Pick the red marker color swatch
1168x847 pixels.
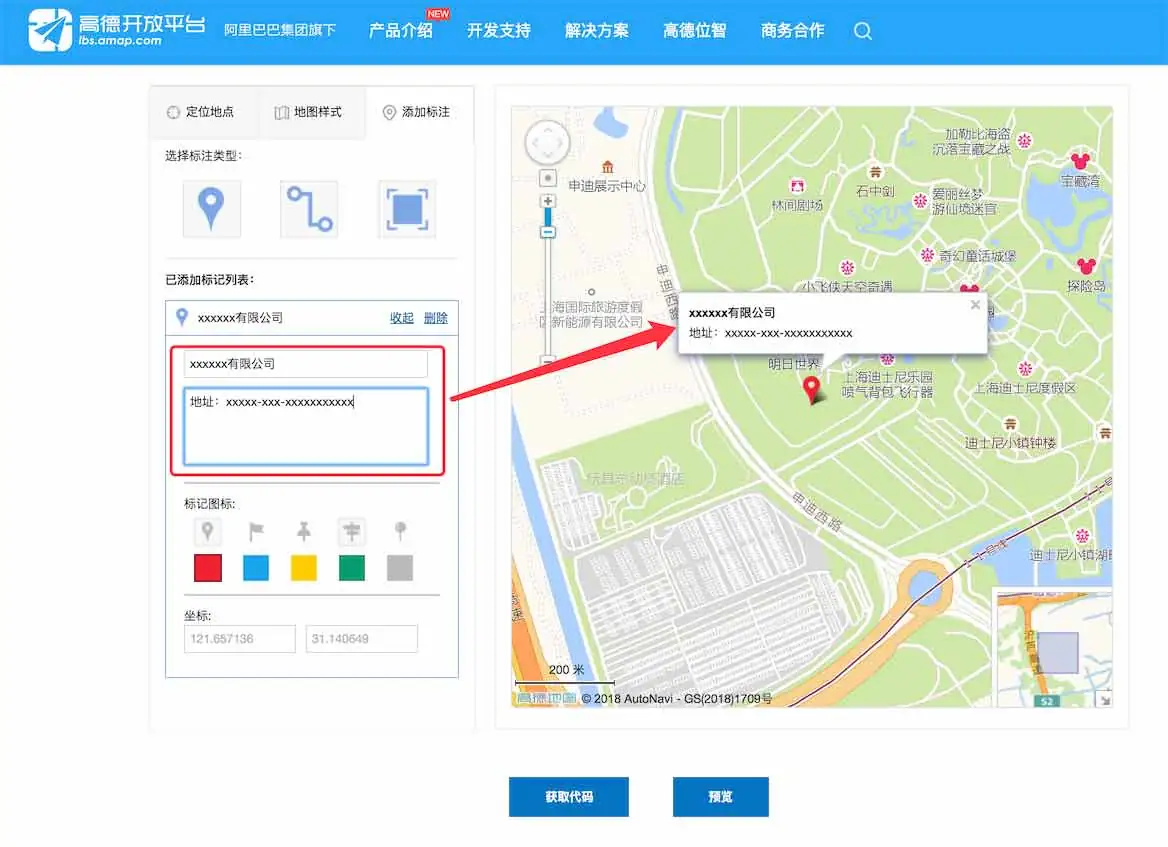(207, 567)
